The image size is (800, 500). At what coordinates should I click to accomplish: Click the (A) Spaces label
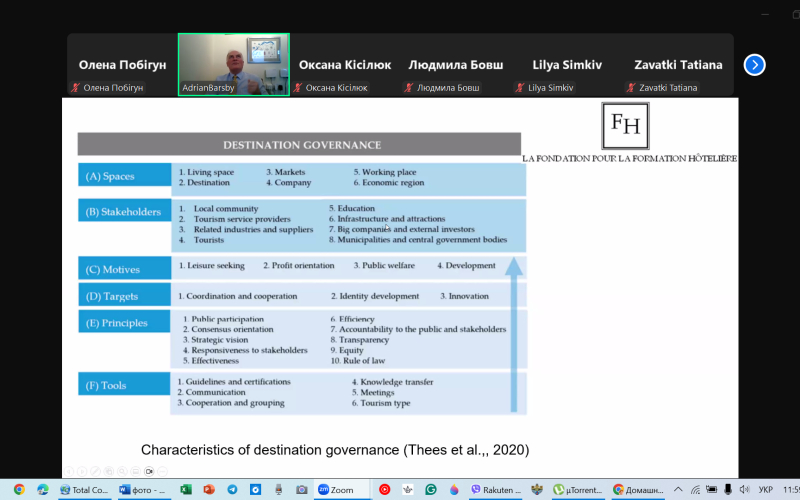[124, 176]
